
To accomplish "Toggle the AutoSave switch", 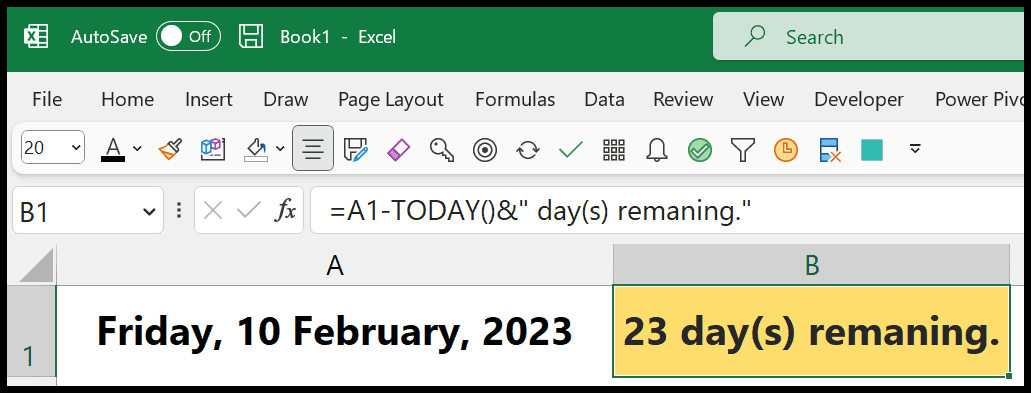I will pos(188,36).
